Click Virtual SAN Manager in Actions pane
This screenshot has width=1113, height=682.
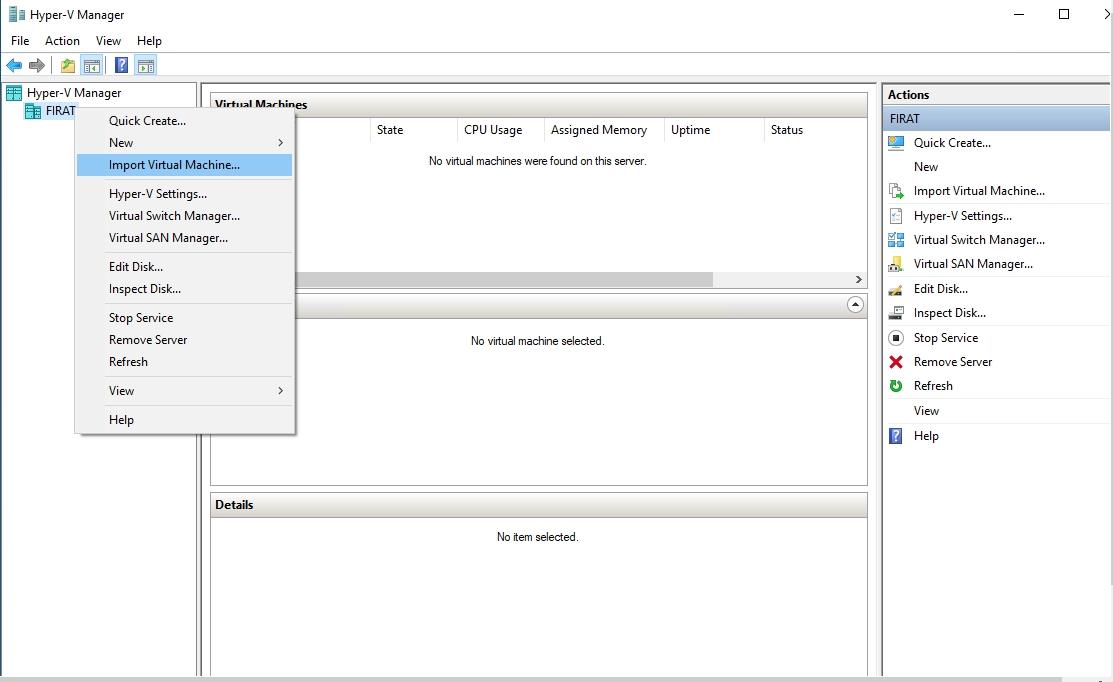click(973, 264)
